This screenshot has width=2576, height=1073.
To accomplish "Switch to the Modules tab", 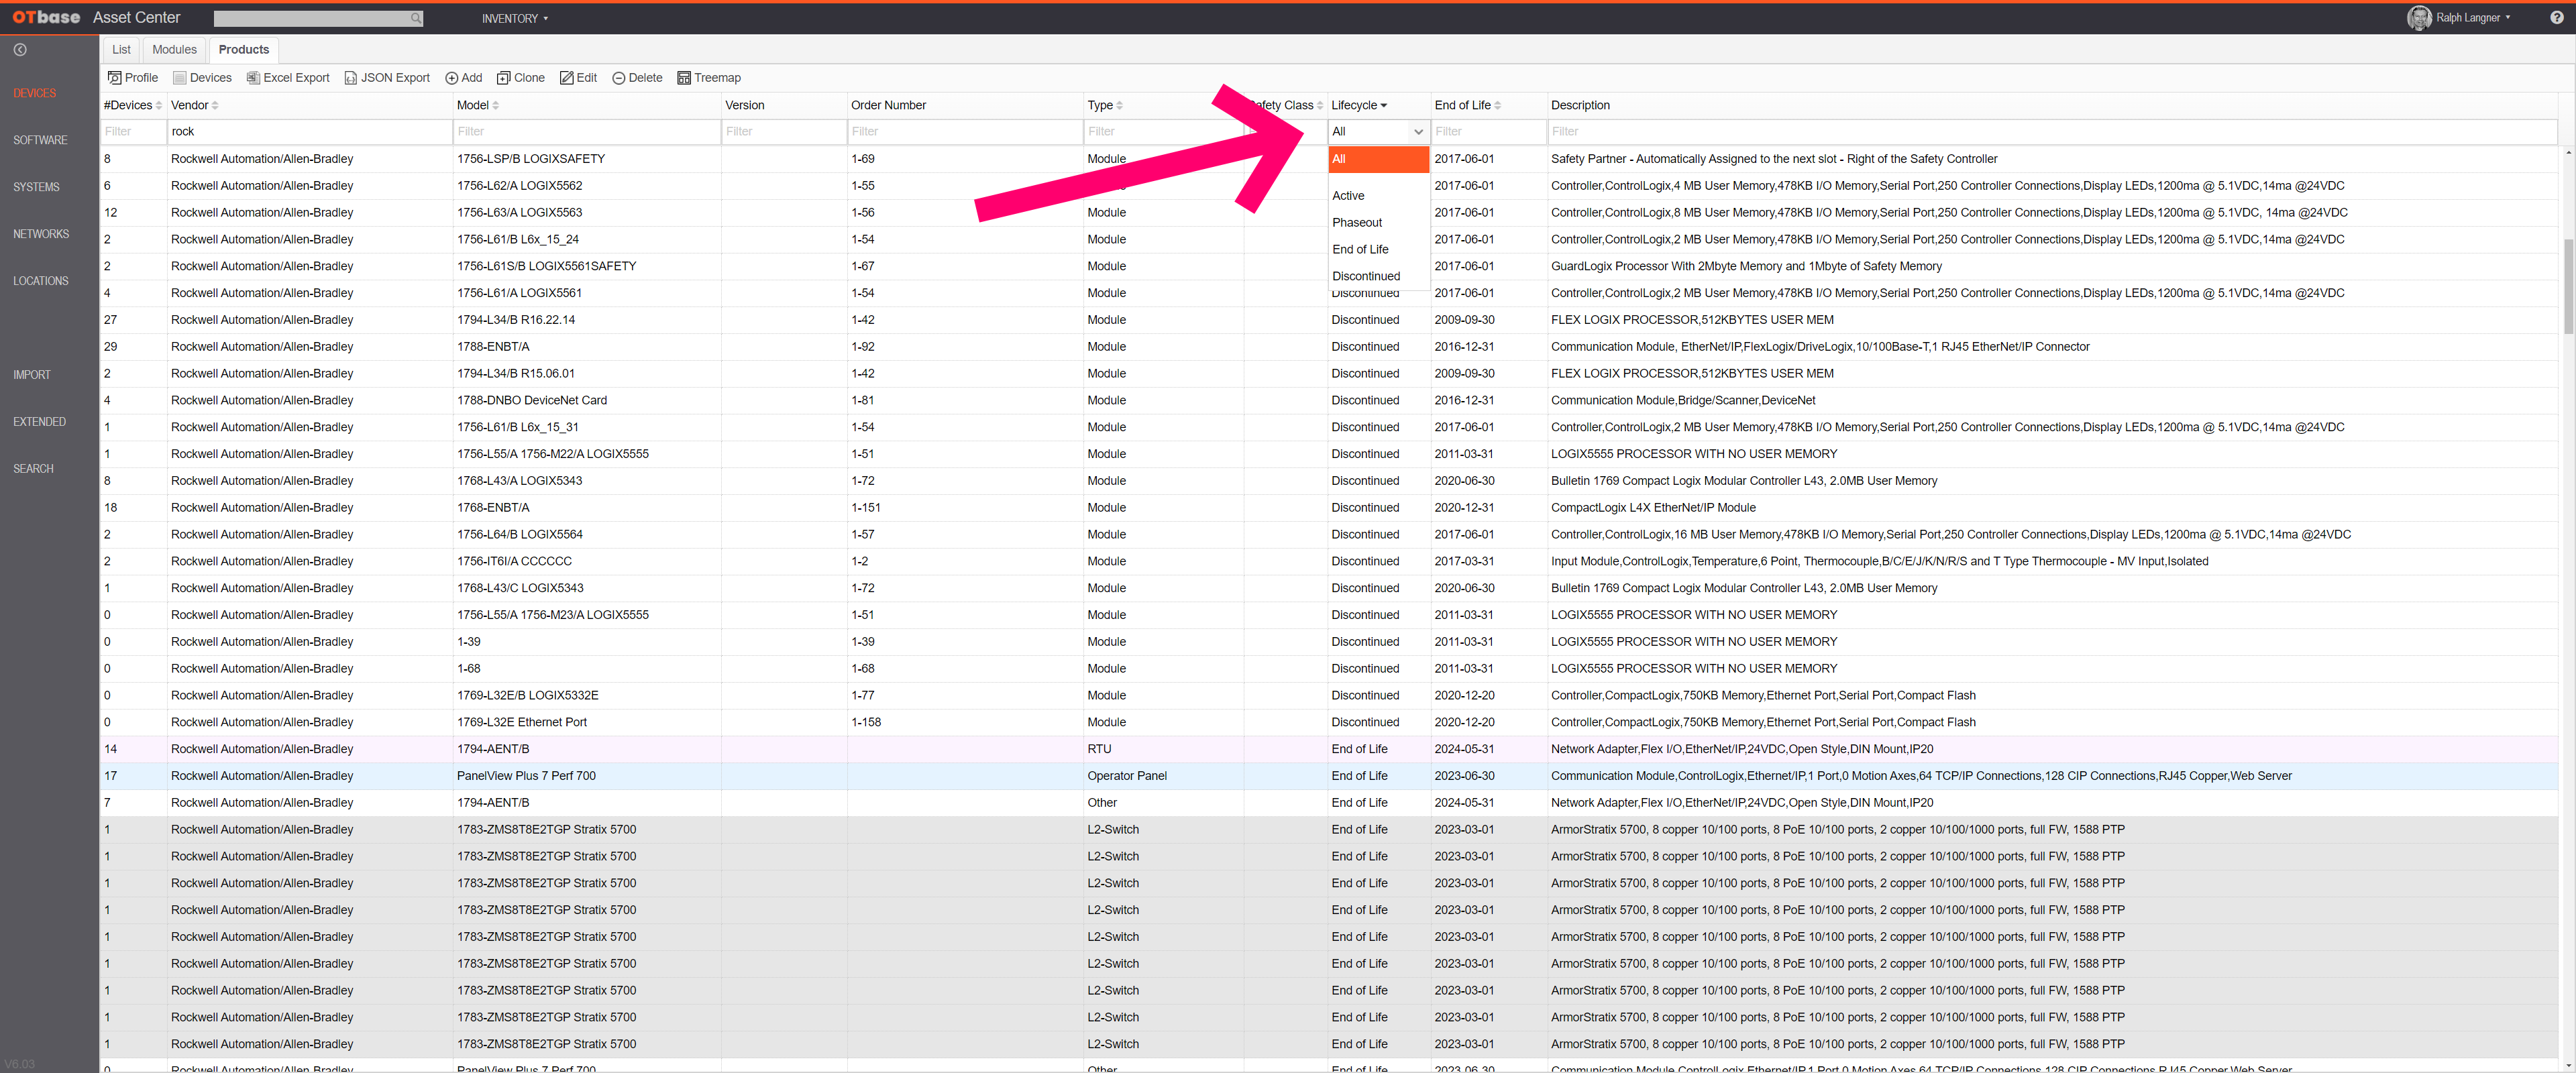I will [174, 50].
